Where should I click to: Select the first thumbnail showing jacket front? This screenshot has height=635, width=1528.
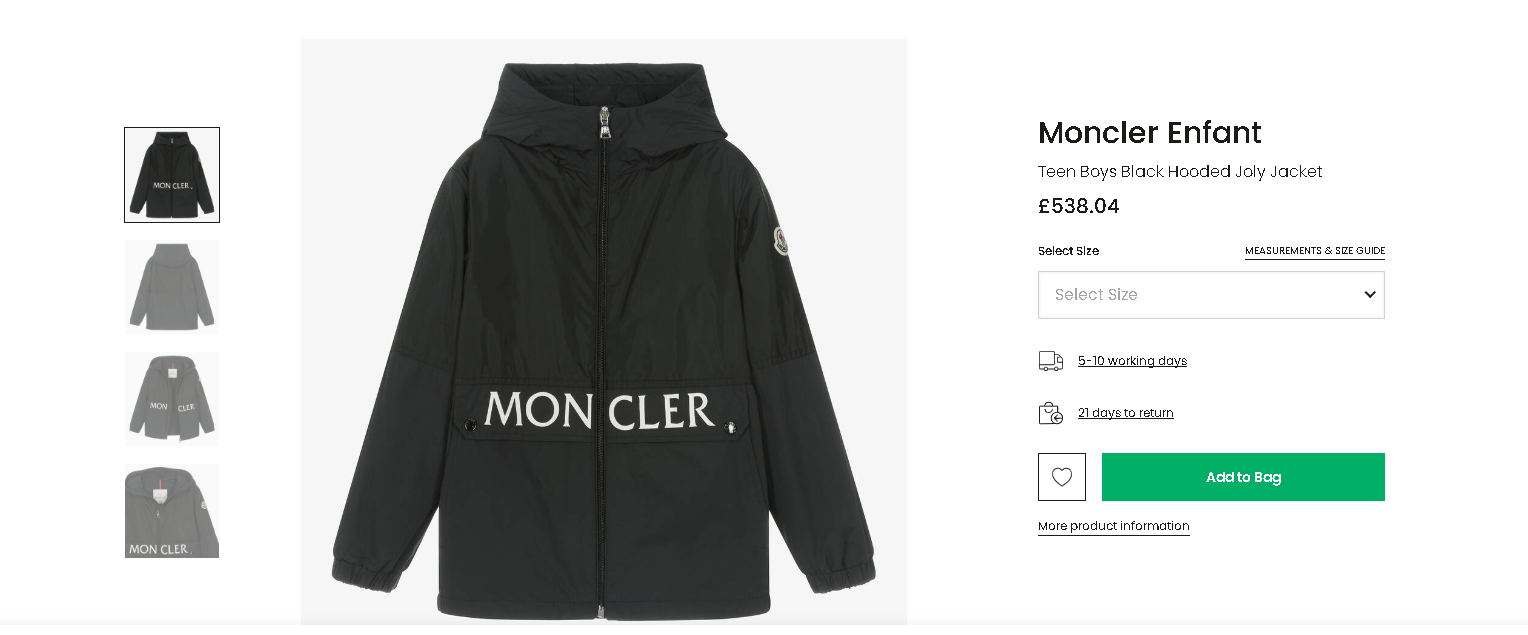coord(172,175)
